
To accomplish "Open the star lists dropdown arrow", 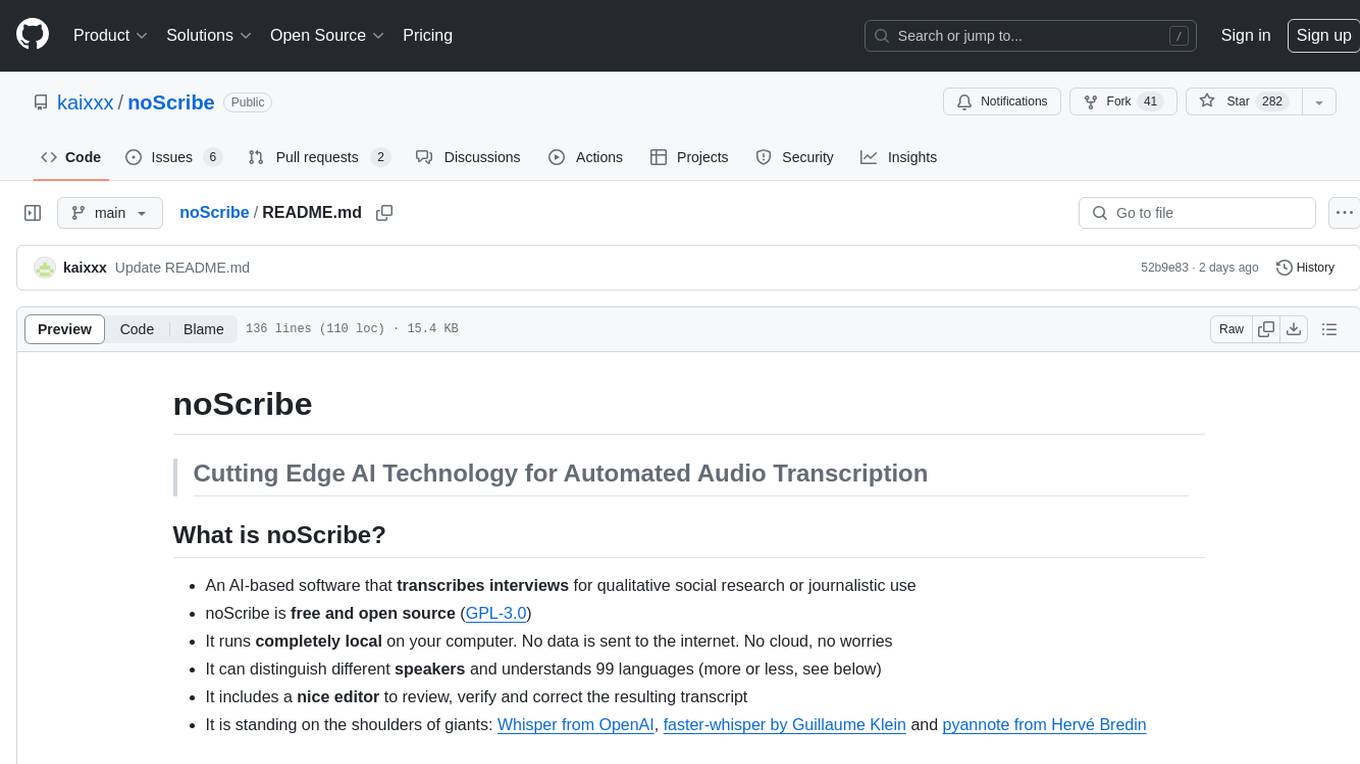I will pyautogui.click(x=1319, y=101).
